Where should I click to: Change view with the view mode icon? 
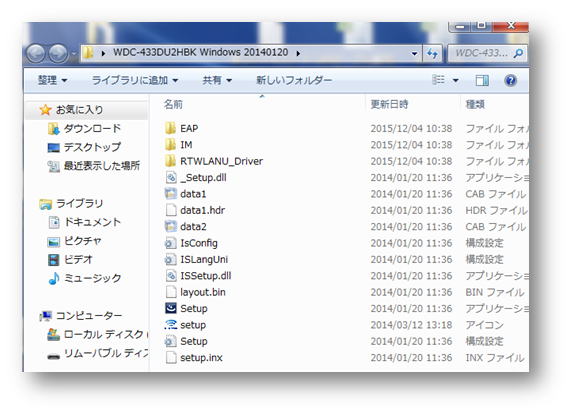coord(438,80)
